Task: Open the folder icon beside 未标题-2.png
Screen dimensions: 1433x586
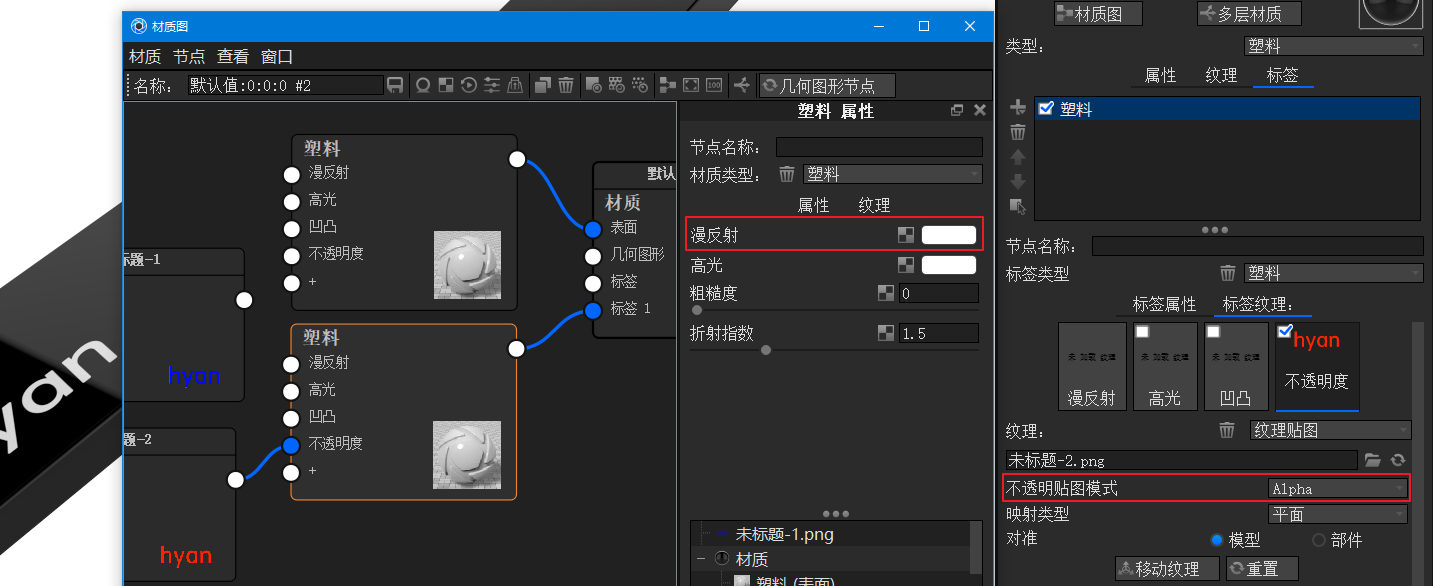Action: click(x=1372, y=460)
